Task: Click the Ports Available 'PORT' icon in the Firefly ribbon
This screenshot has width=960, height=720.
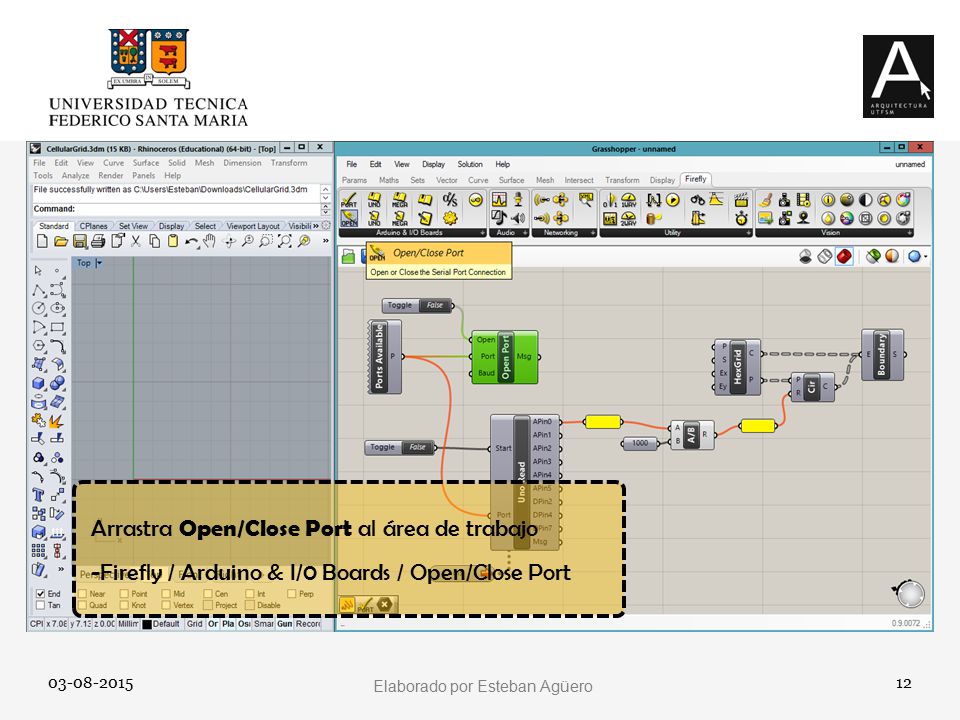Action: coord(349,200)
